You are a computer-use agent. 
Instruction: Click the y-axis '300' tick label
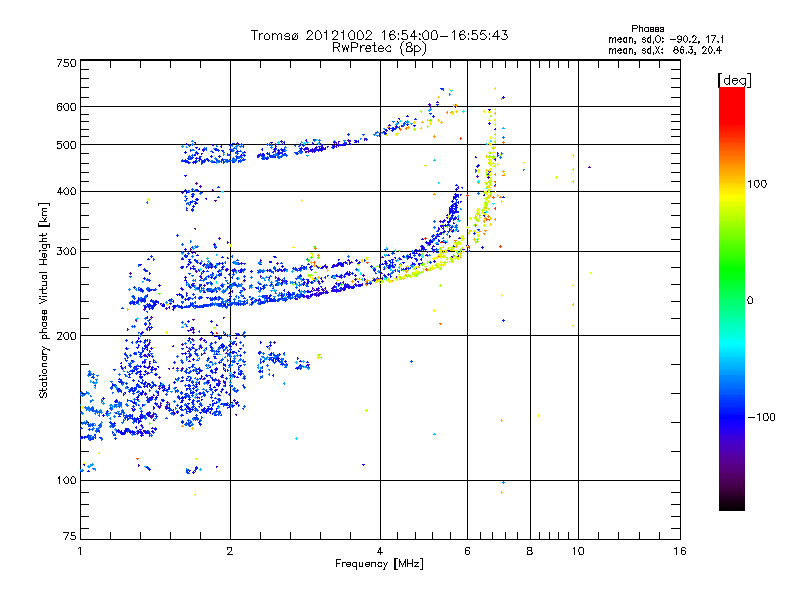tap(66, 252)
